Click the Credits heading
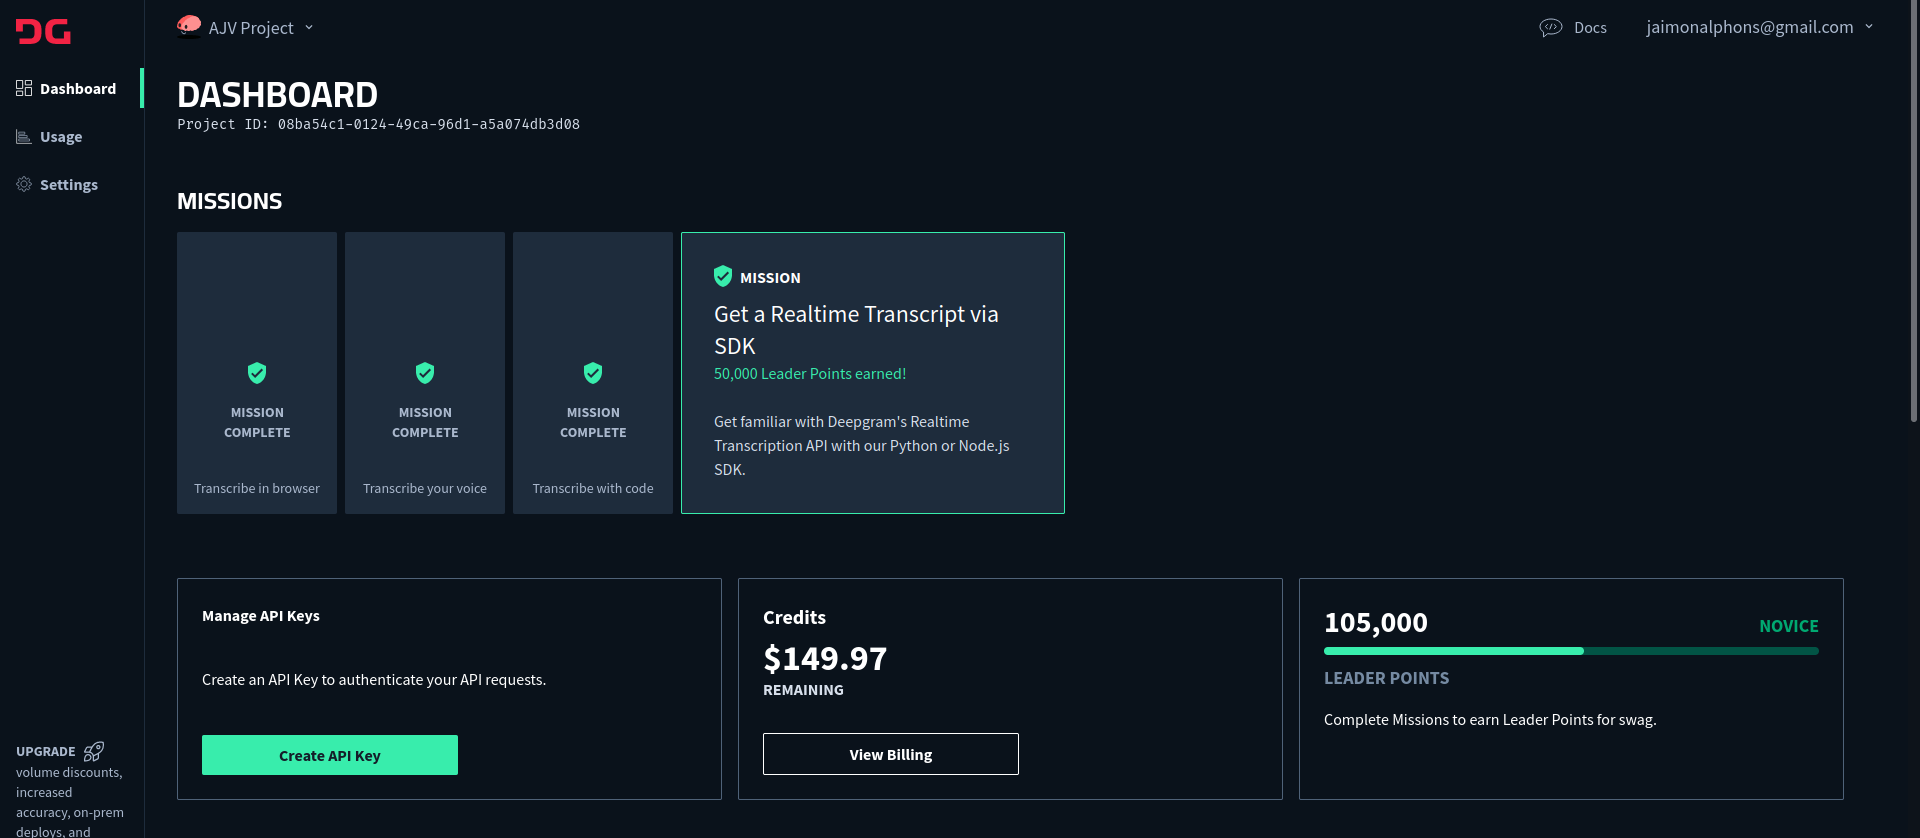 [x=795, y=618]
